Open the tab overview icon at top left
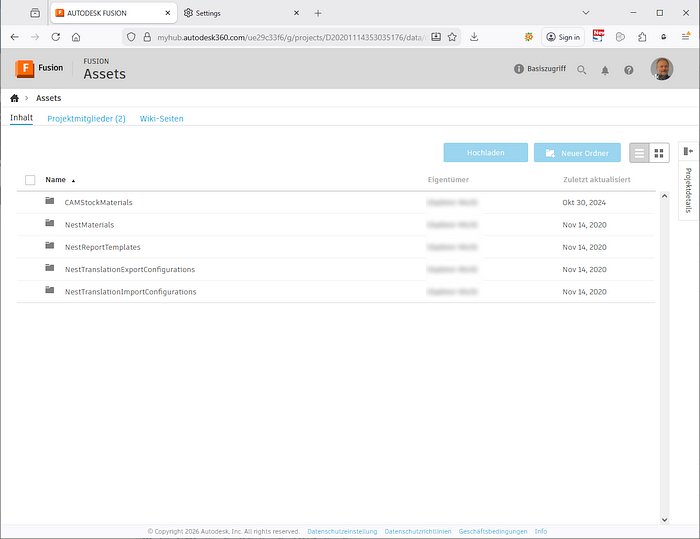Viewport: 700px width, 539px height. (35, 13)
